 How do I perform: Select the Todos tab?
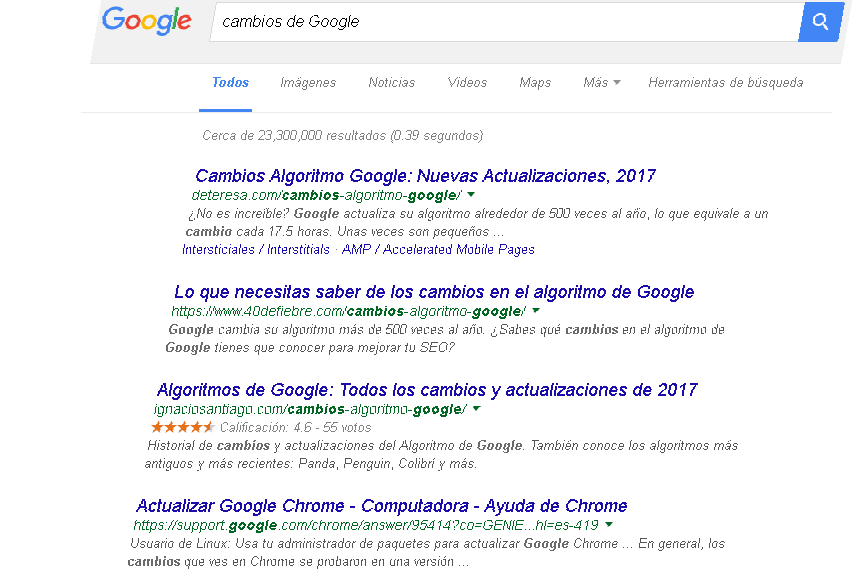coord(230,83)
